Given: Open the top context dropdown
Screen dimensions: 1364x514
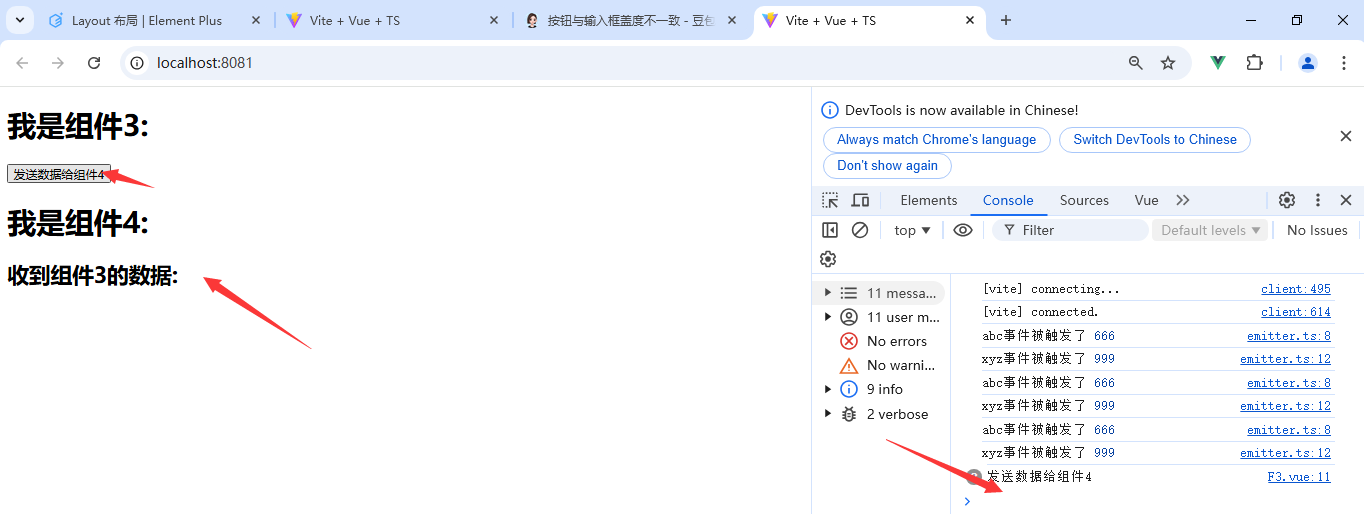Looking at the screenshot, I should pyautogui.click(x=913, y=230).
